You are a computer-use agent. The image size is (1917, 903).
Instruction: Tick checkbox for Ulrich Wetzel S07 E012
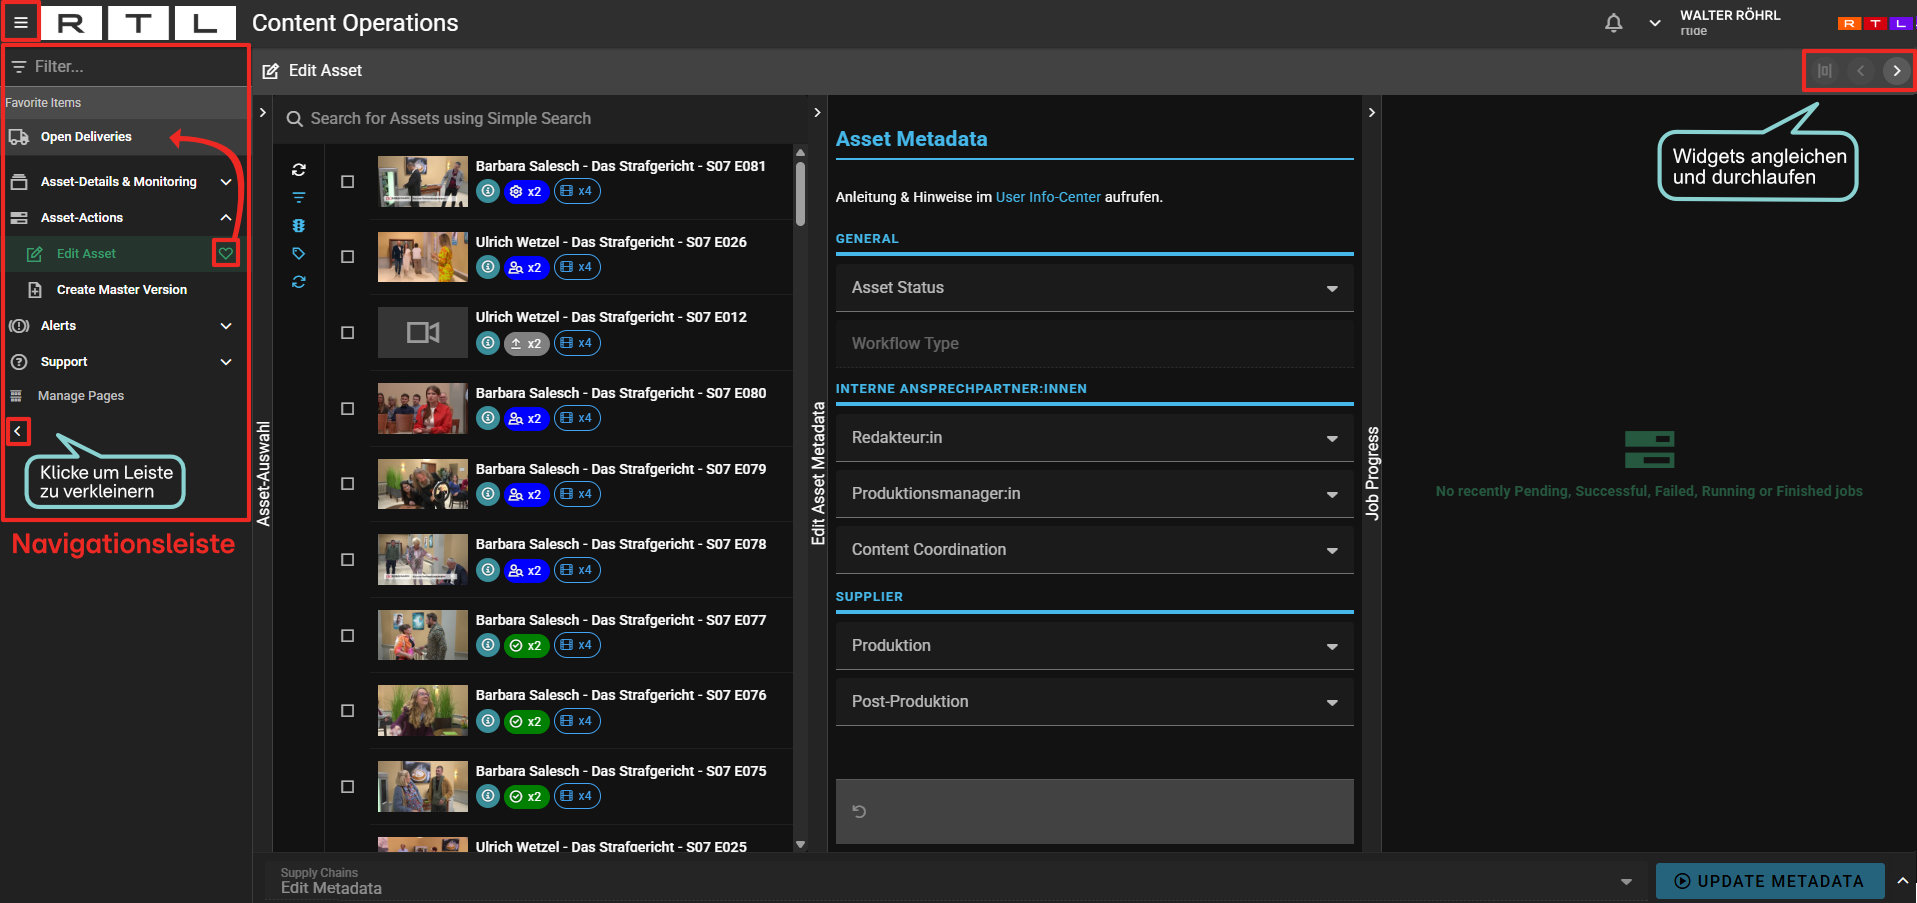coord(347,333)
